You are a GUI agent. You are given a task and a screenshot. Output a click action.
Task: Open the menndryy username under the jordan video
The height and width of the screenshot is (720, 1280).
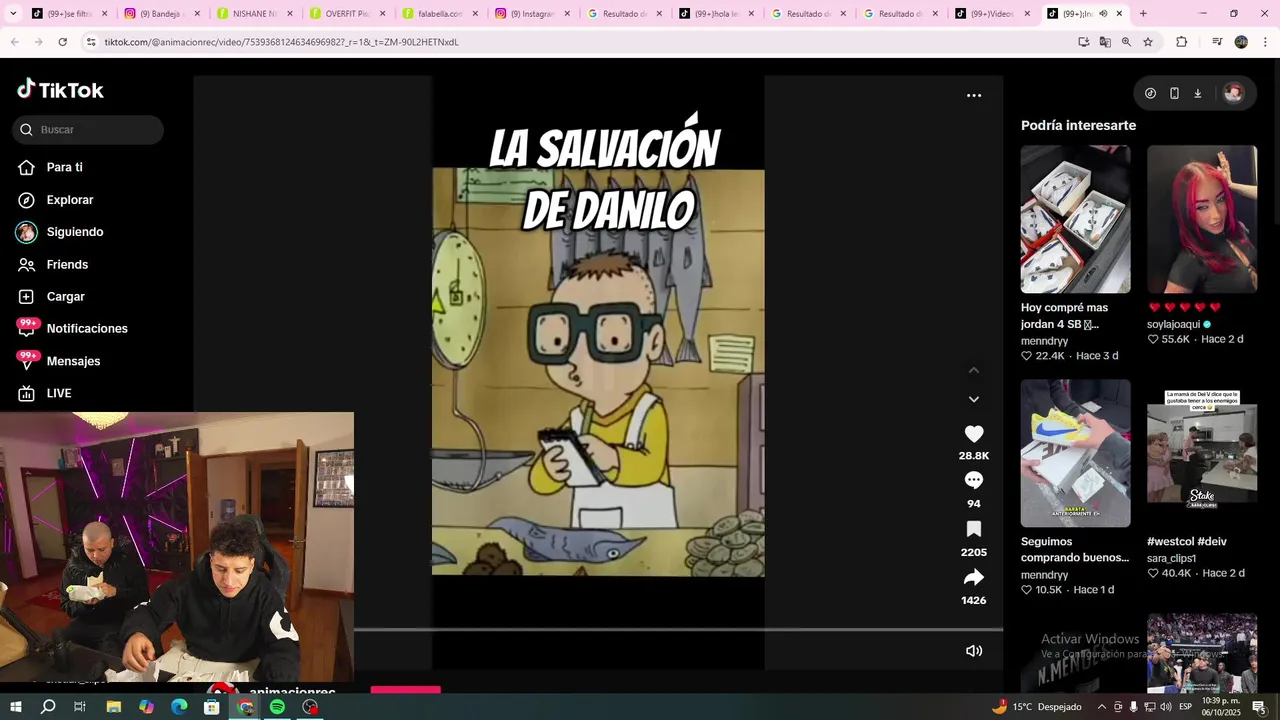1044,341
